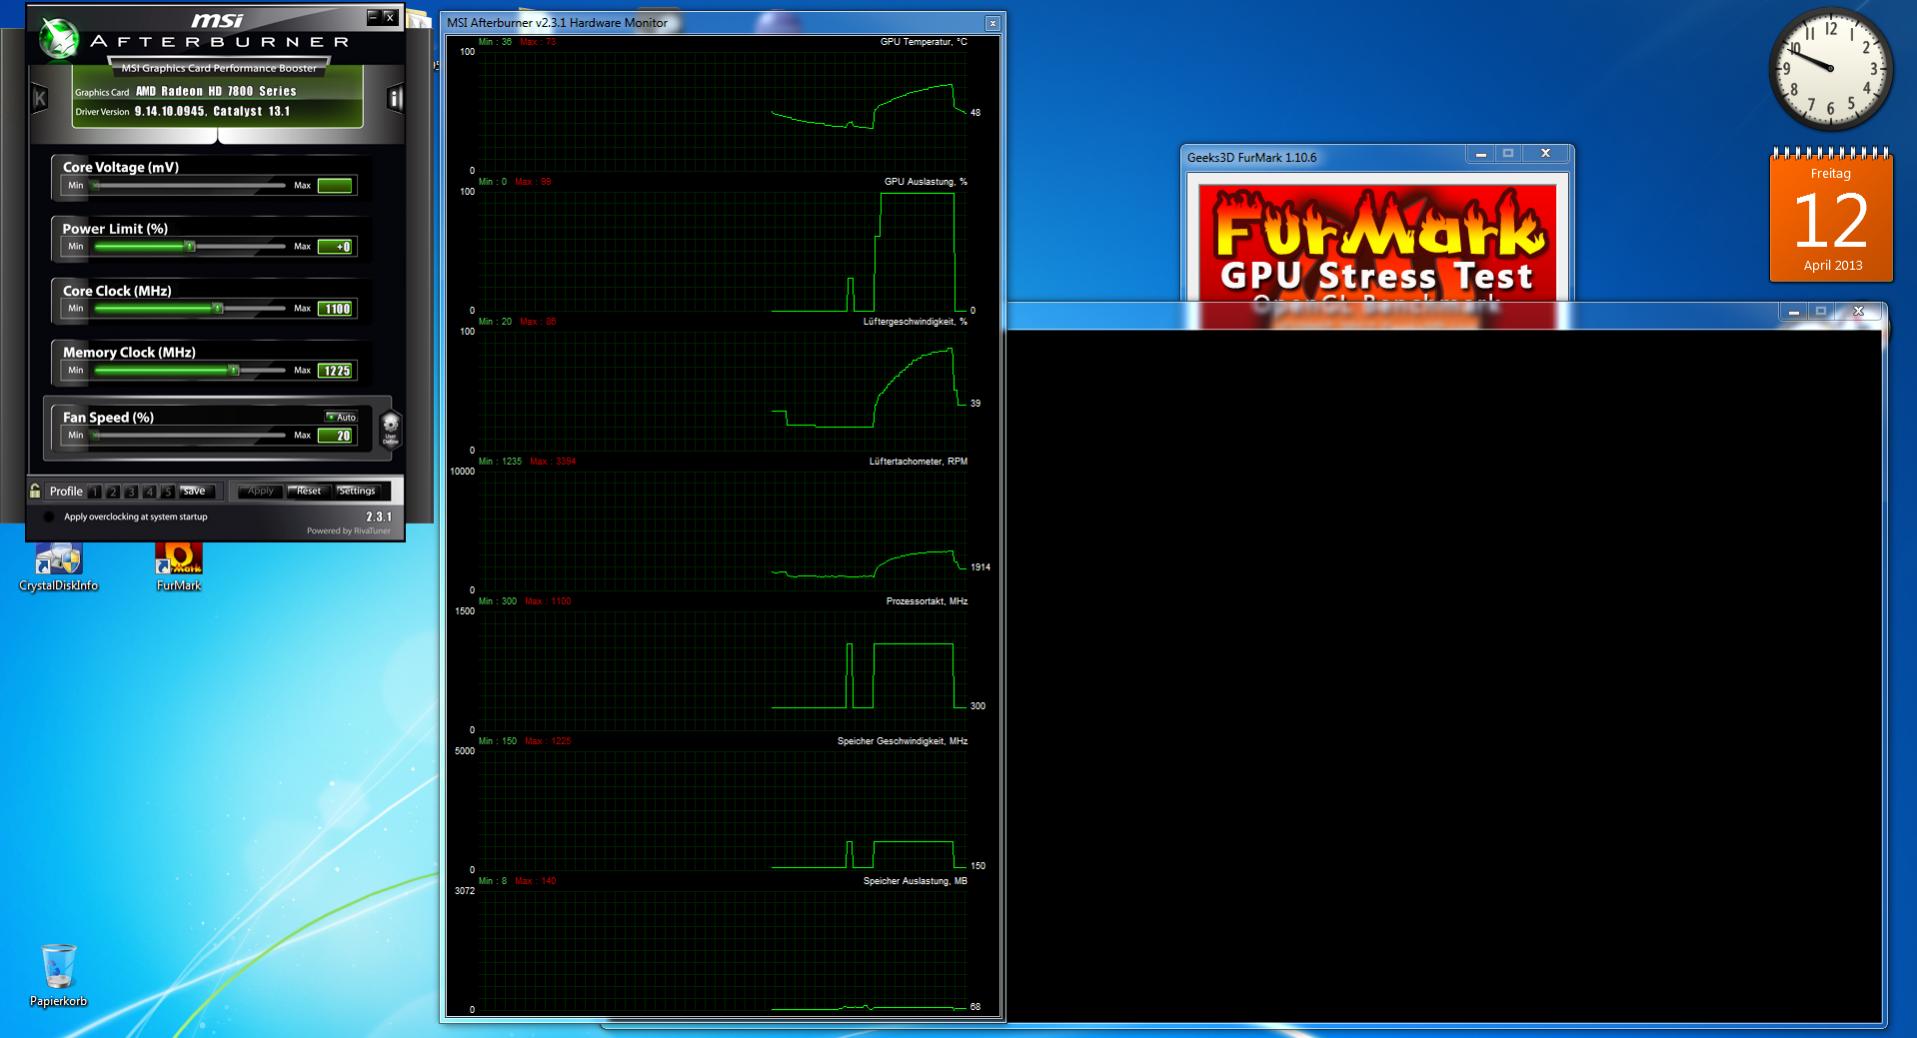Click the Fan Speed value field 20

point(335,436)
